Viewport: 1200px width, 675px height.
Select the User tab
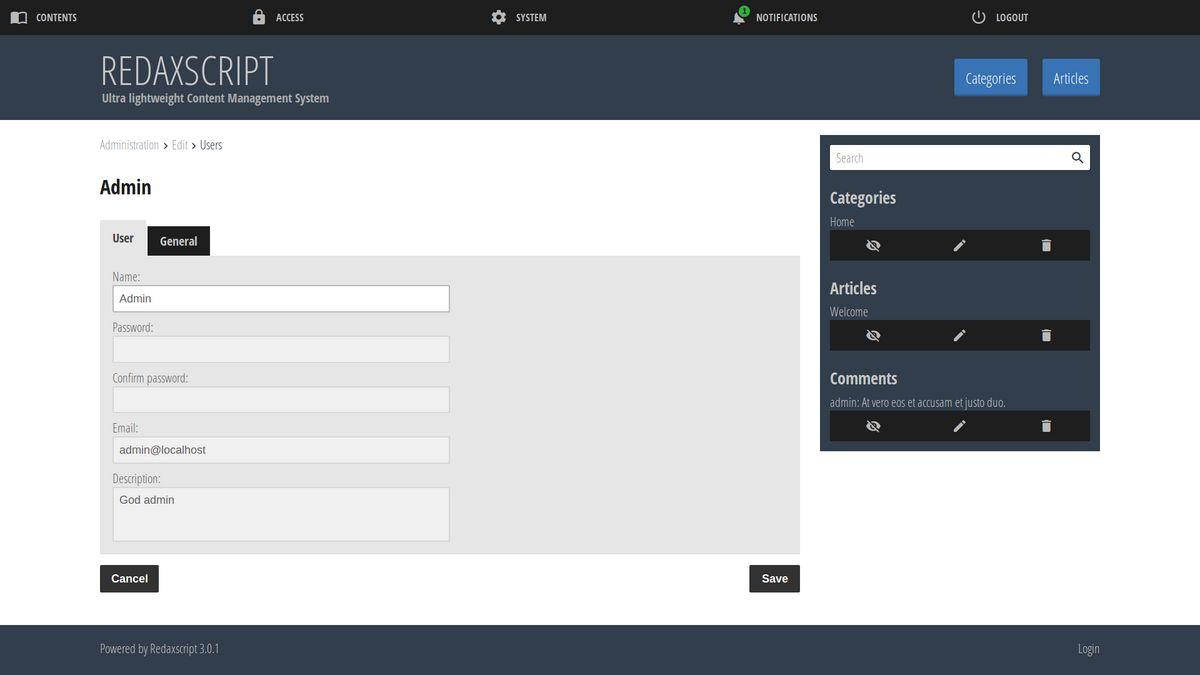pyautogui.click(x=123, y=239)
